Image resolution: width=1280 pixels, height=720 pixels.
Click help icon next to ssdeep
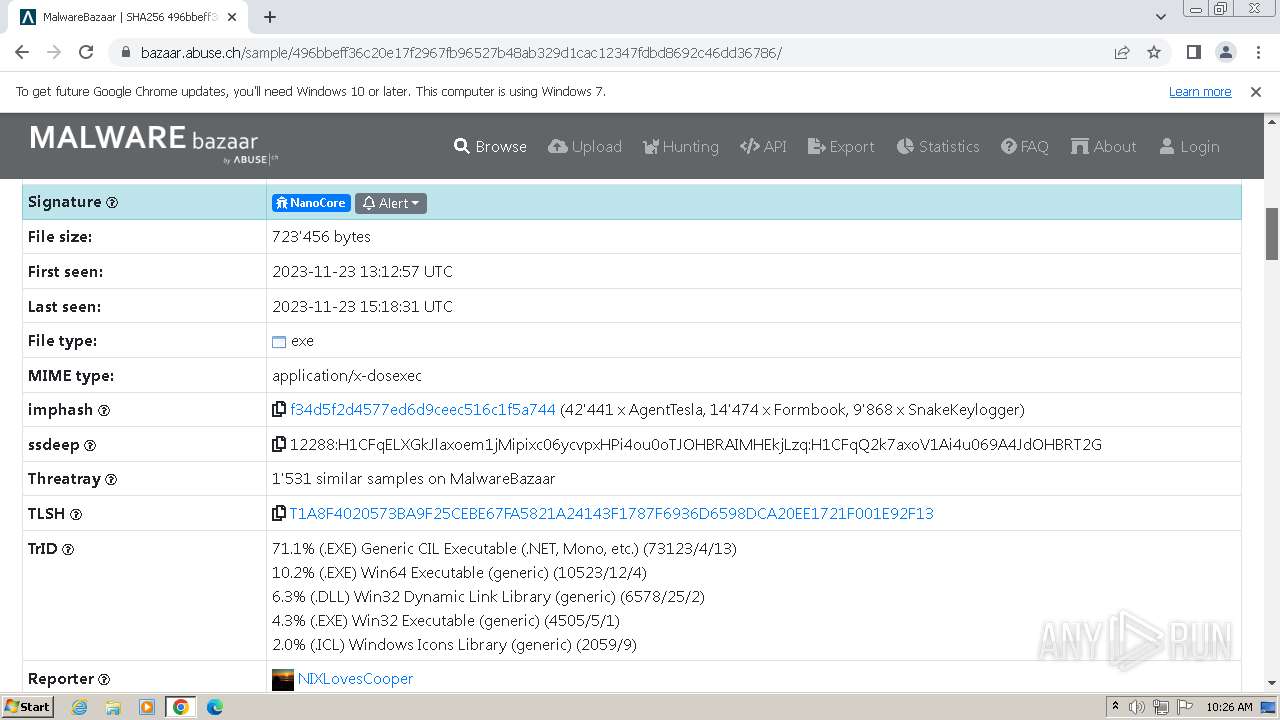[90, 445]
